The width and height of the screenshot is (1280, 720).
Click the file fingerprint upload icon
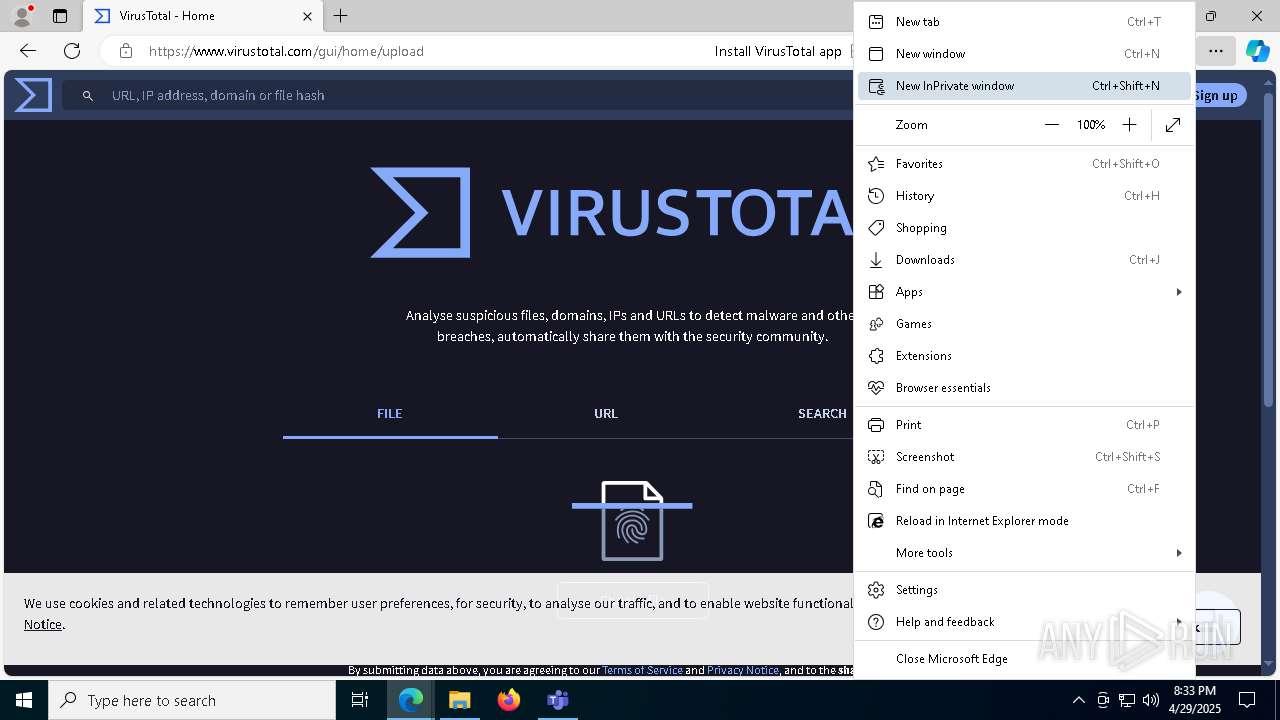632,521
